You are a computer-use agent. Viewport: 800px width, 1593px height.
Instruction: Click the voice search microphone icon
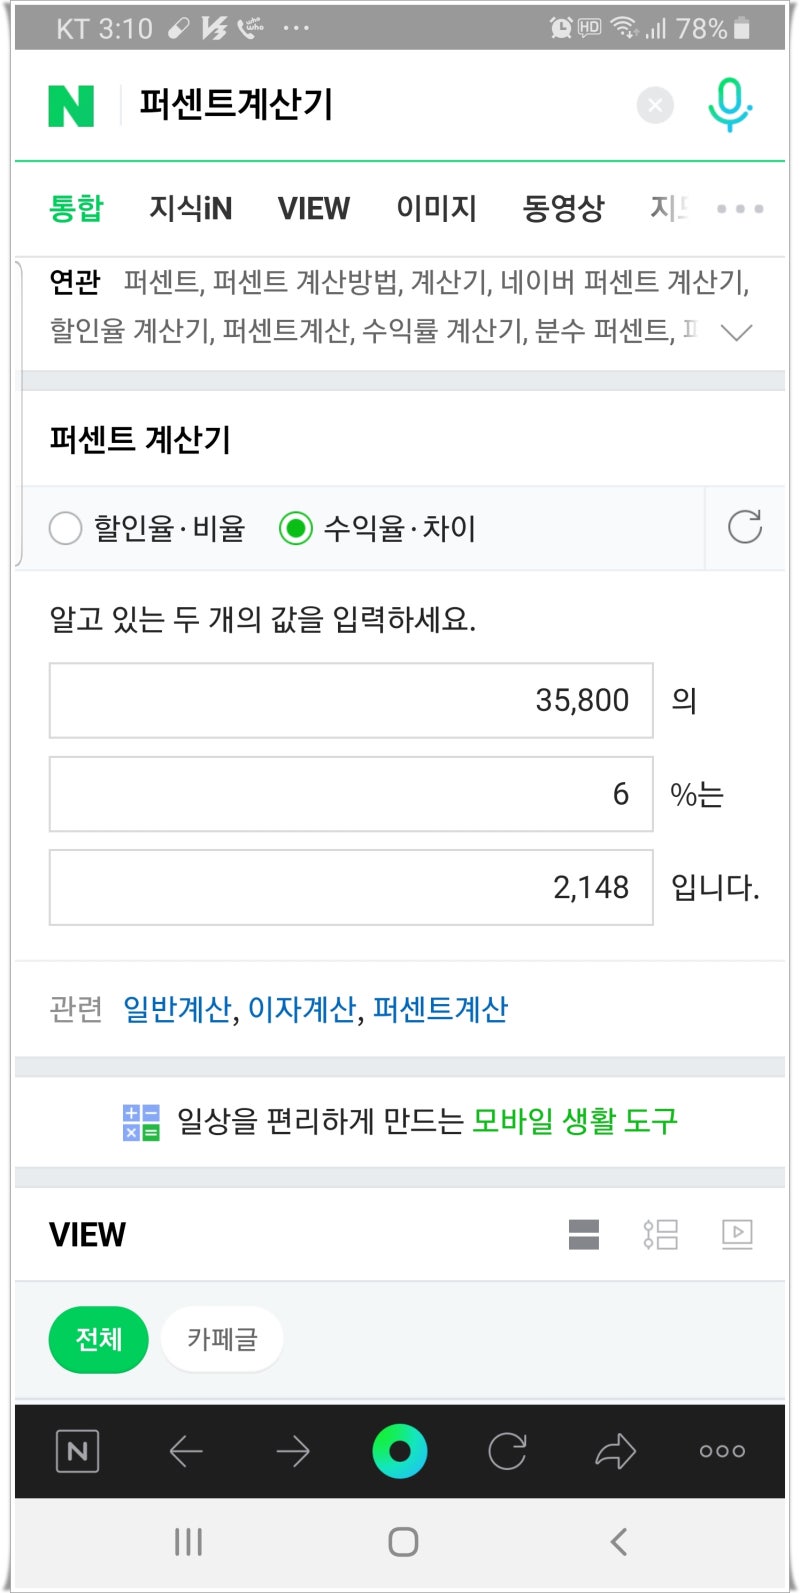click(731, 104)
